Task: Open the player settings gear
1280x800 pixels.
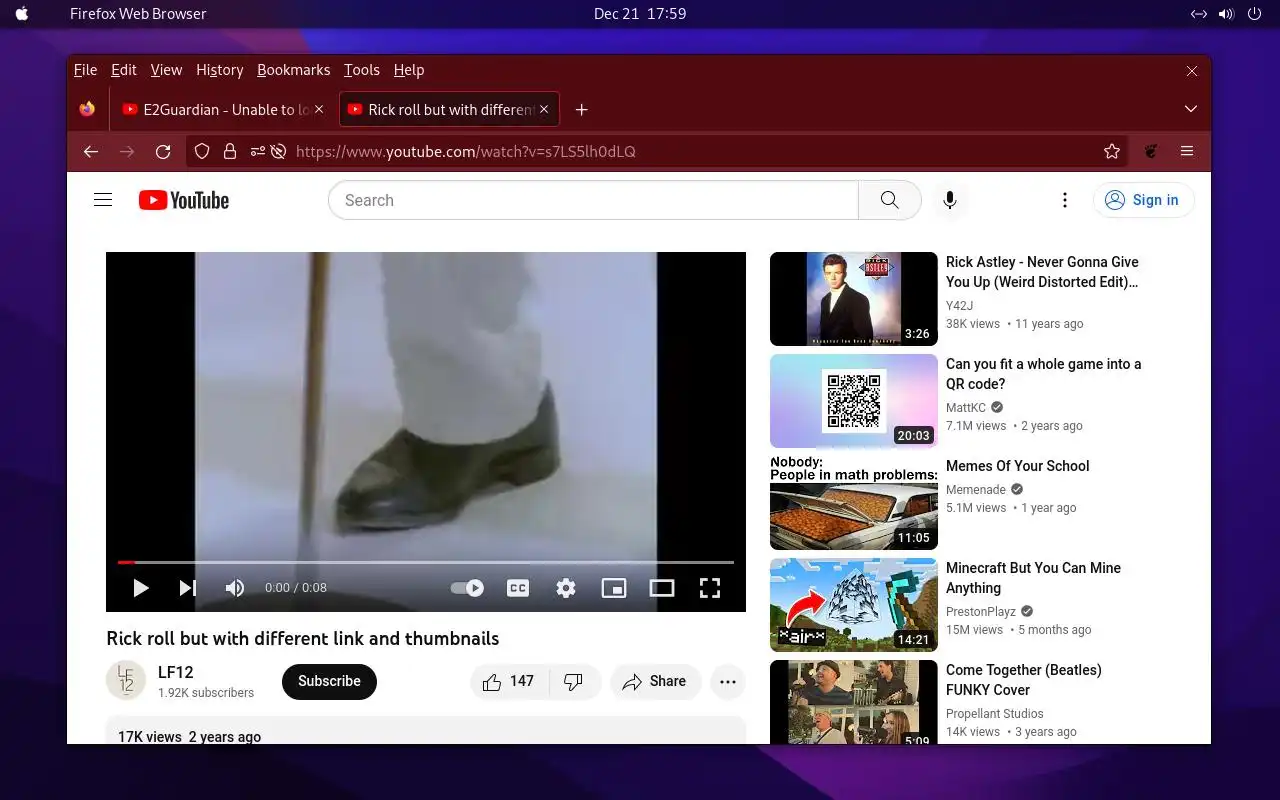Action: [x=566, y=588]
